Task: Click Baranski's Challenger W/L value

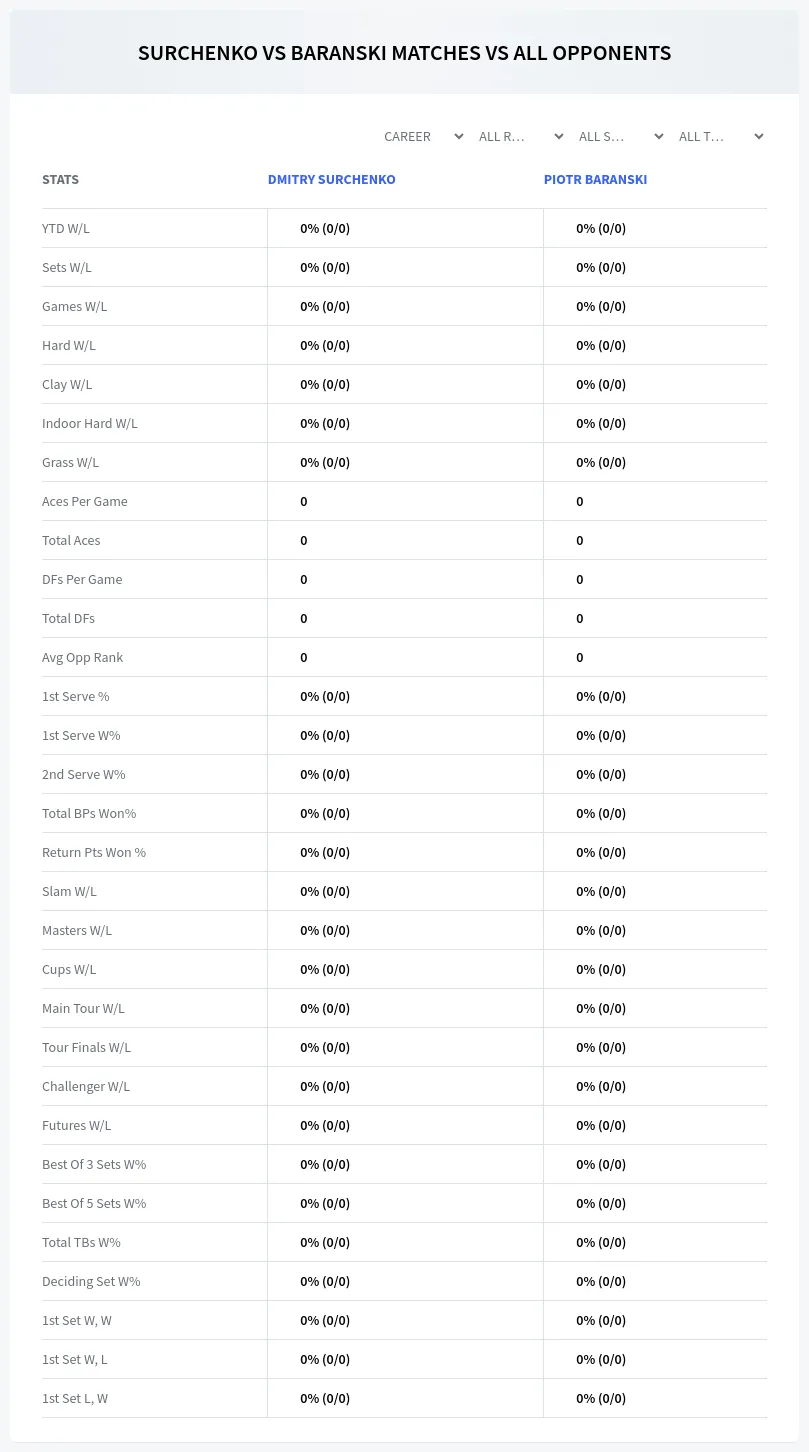Action: [x=601, y=1087]
